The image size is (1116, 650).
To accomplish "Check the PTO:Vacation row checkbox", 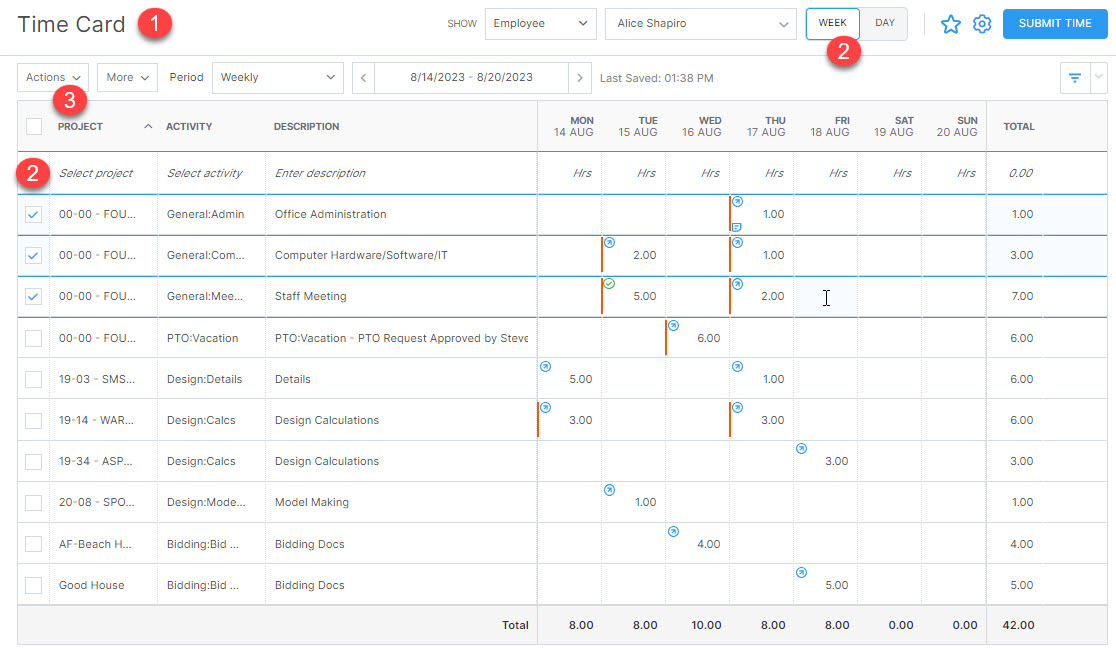I will (x=32, y=337).
